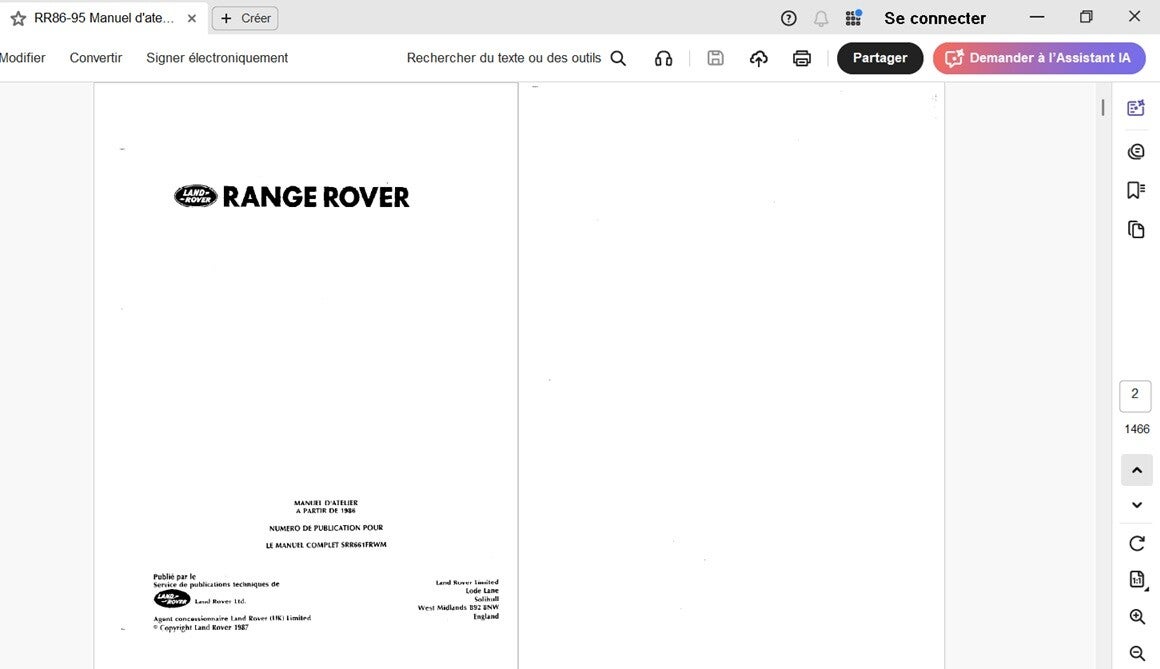Click the Créer new tab button
Image resolution: width=1160 pixels, height=669 pixels.
(x=245, y=19)
